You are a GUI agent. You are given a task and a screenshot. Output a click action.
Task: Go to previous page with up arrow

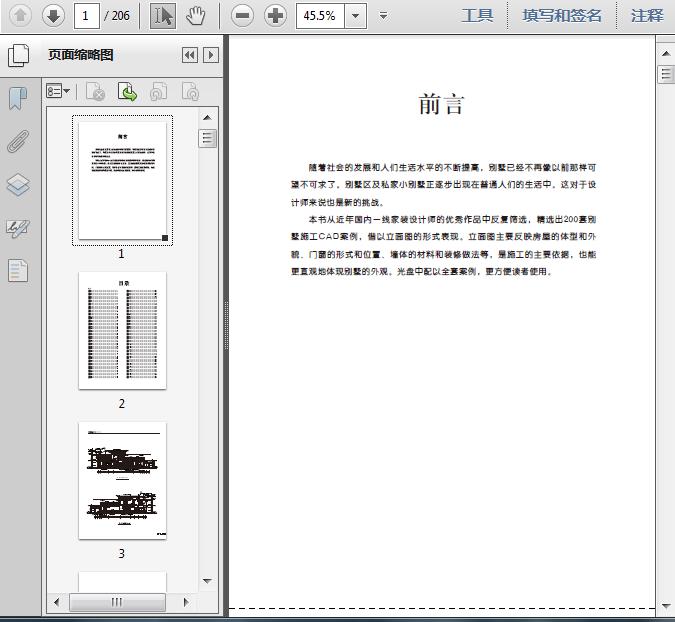(x=21, y=15)
